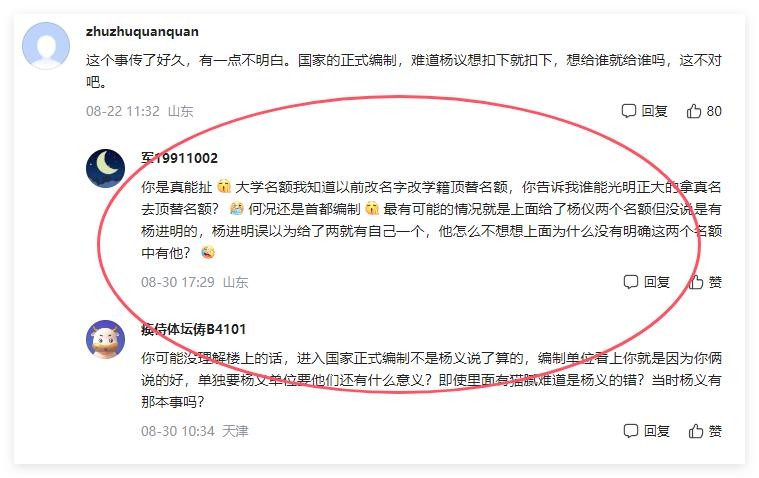Screen dimensions: 759x478
Task: Open the cartoon cow avatar profile
Action: [106, 339]
